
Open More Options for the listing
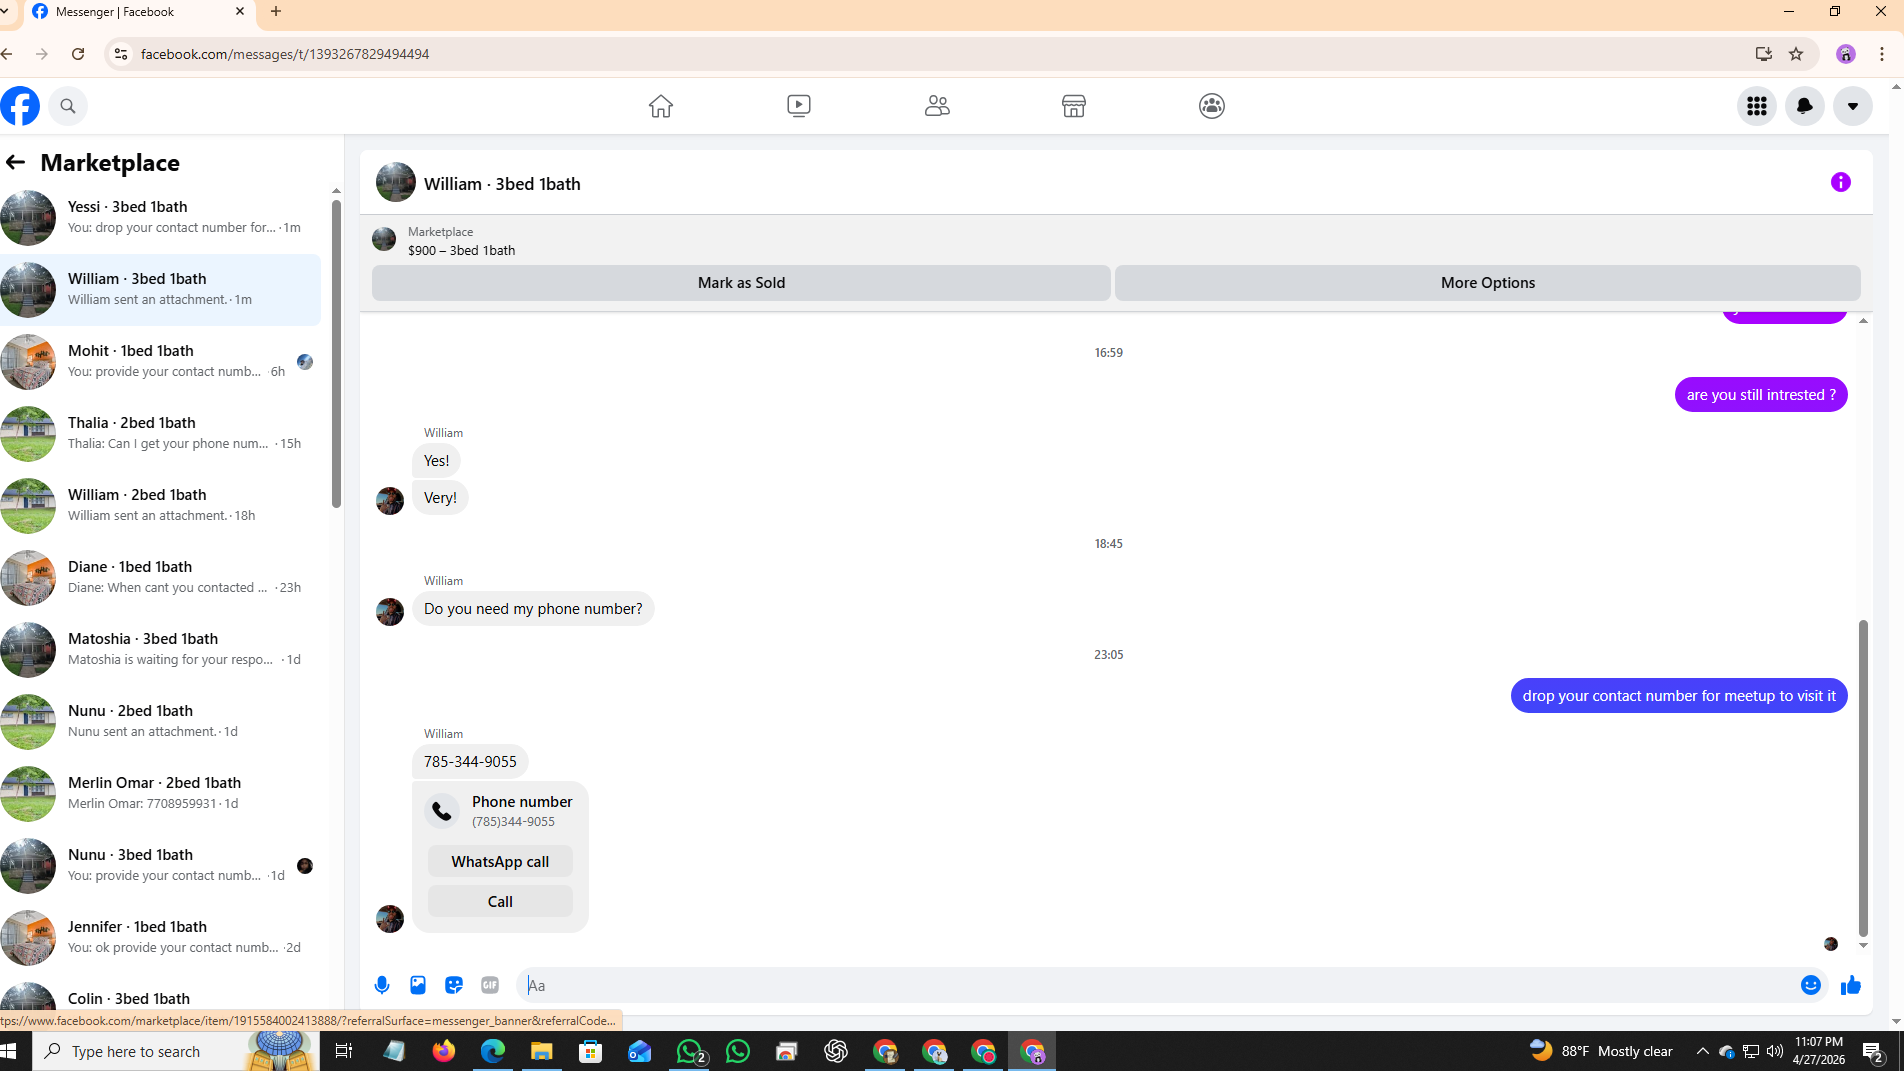(1488, 283)
